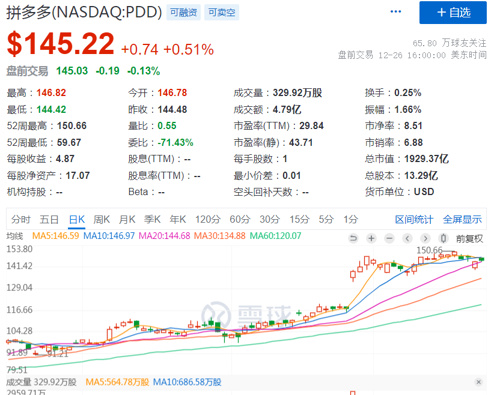
Task: Click the 可卖空 short-selling tag
Action: tap(222, 13)
